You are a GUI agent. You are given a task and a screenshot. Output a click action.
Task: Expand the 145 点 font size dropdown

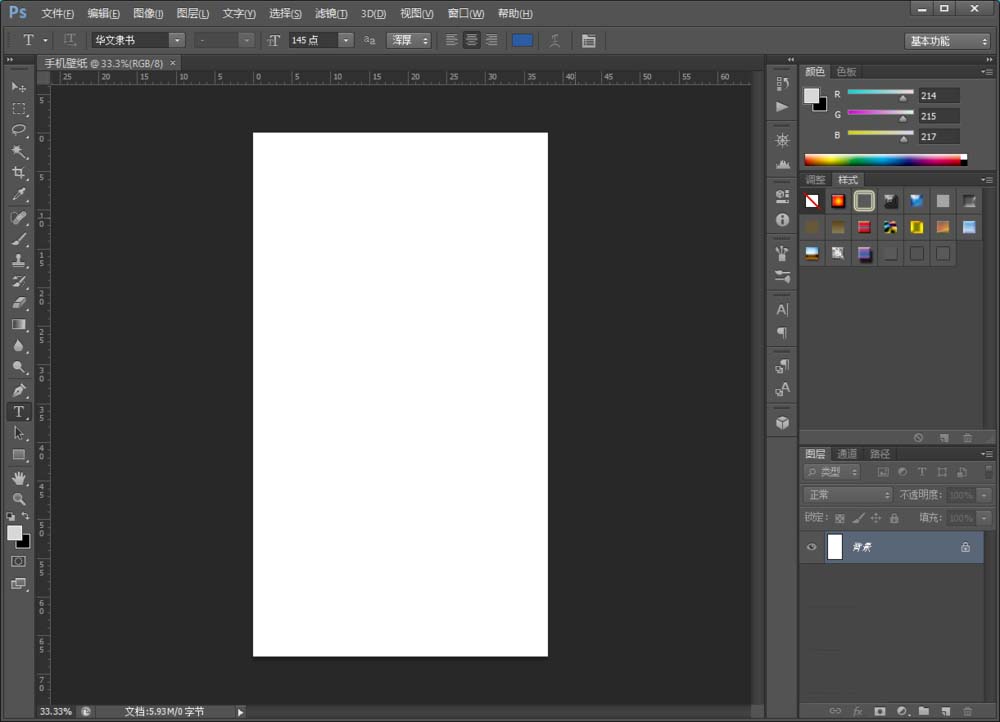pyautogui.click(x=346, y=40)
